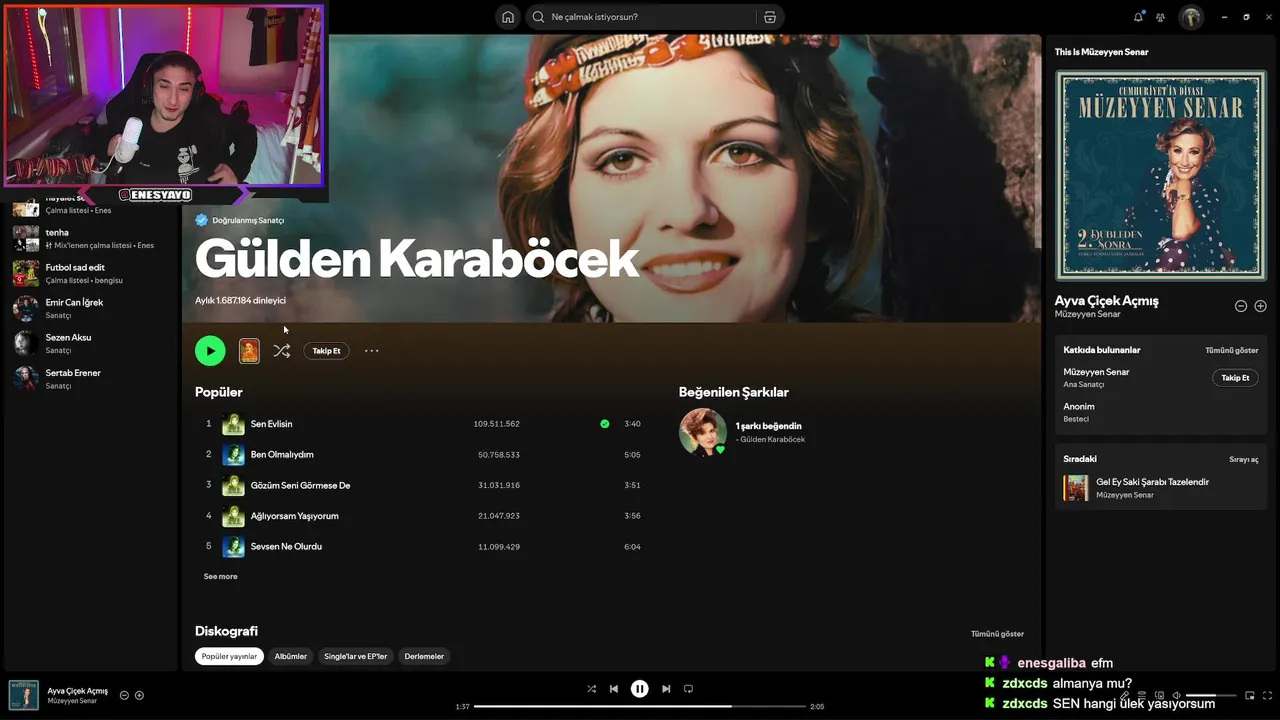Toggle shuffle in bottom playback controls
The height and width of the screenshot is (720, 1280).
[591, 689]
